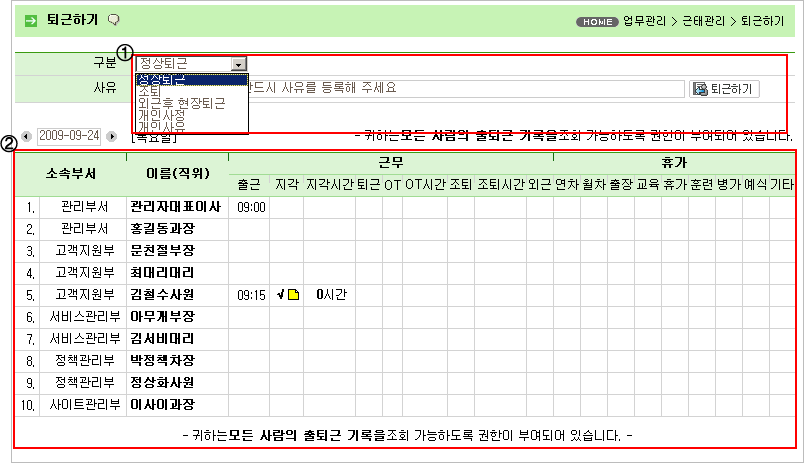Image resolution: width=804 pixels, height=463 pixels.
Task: Click the speech bubble help icon
Action: point(113,19)
